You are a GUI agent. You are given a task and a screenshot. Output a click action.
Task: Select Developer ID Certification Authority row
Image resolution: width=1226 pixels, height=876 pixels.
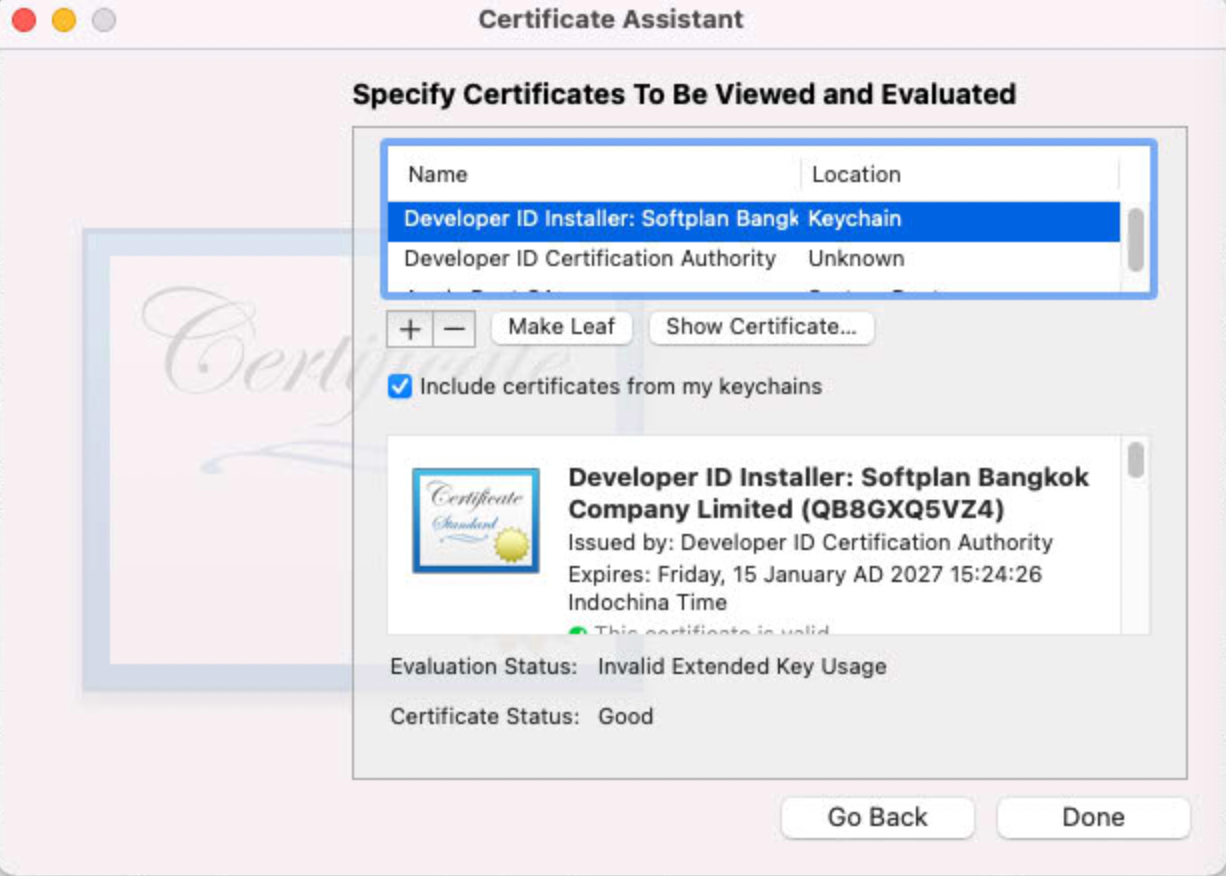click(x=590, y=259)
